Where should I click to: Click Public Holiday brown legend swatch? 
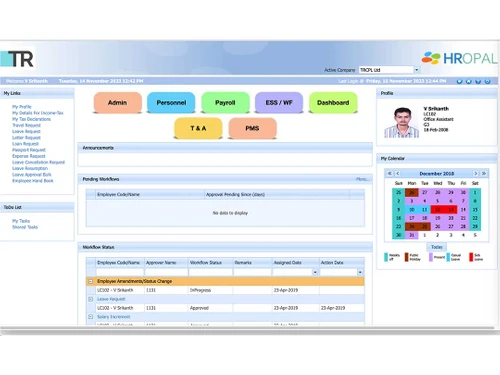tap(406, 257)
